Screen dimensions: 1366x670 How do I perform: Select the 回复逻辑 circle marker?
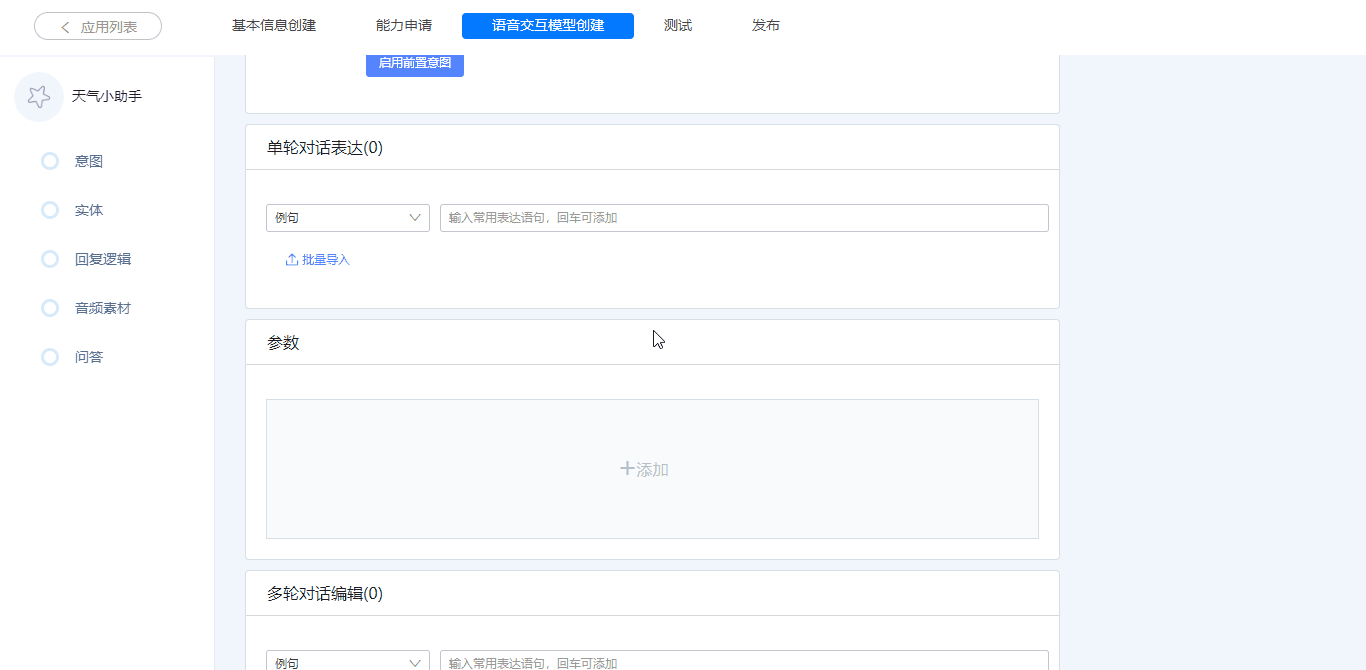click(50, 259)
